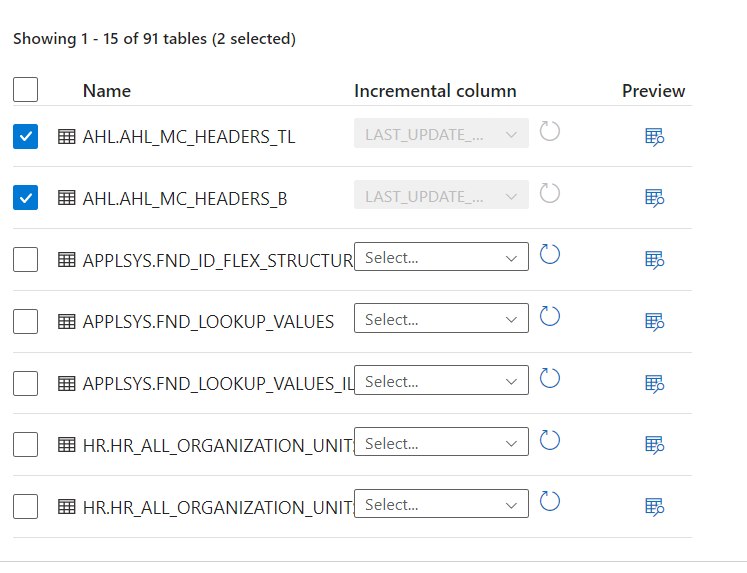Viewport: 747px width, 573px height.
Task: Refresh incremental column for APPLSYS.FND_LOOKUP_VALUES_IL row
Action: tap(549, 379)
